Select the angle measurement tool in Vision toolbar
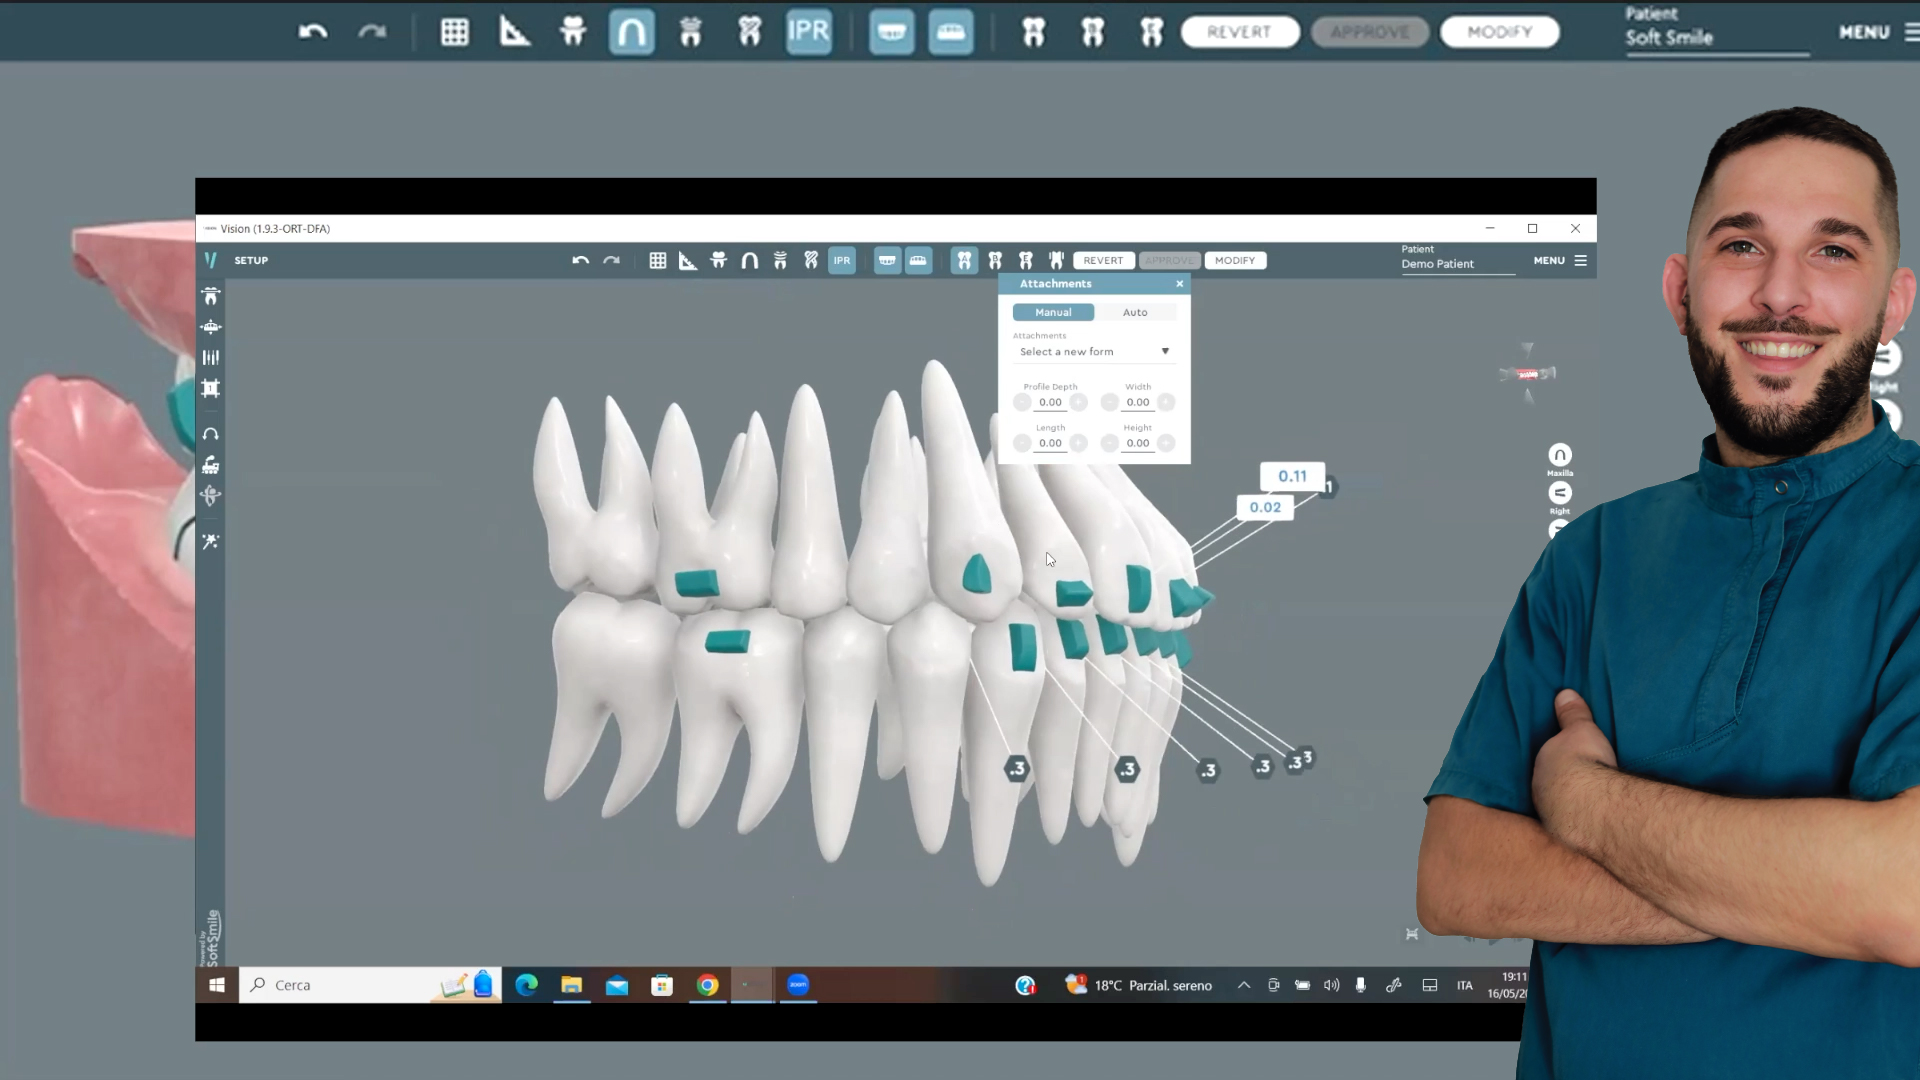This screenshot has width=1920, height=1080. click(x=688, y=260)
